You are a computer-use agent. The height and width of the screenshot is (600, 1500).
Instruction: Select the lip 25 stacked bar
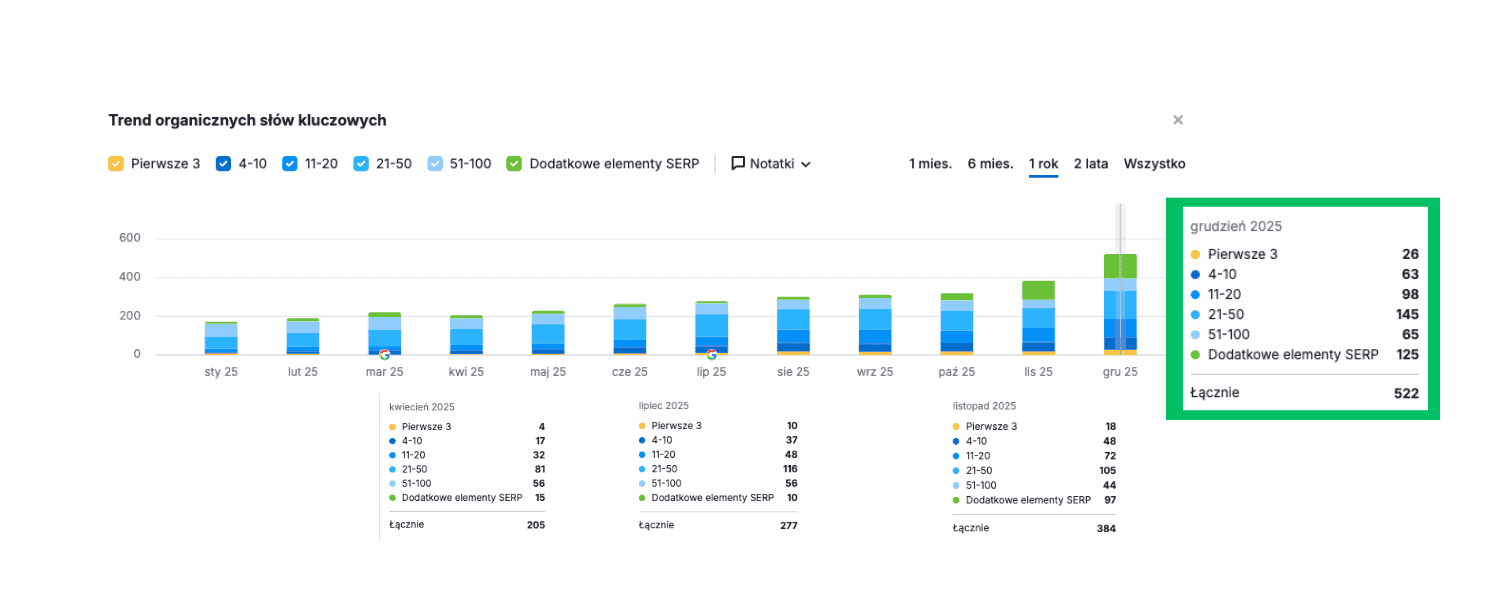[712, 328]
